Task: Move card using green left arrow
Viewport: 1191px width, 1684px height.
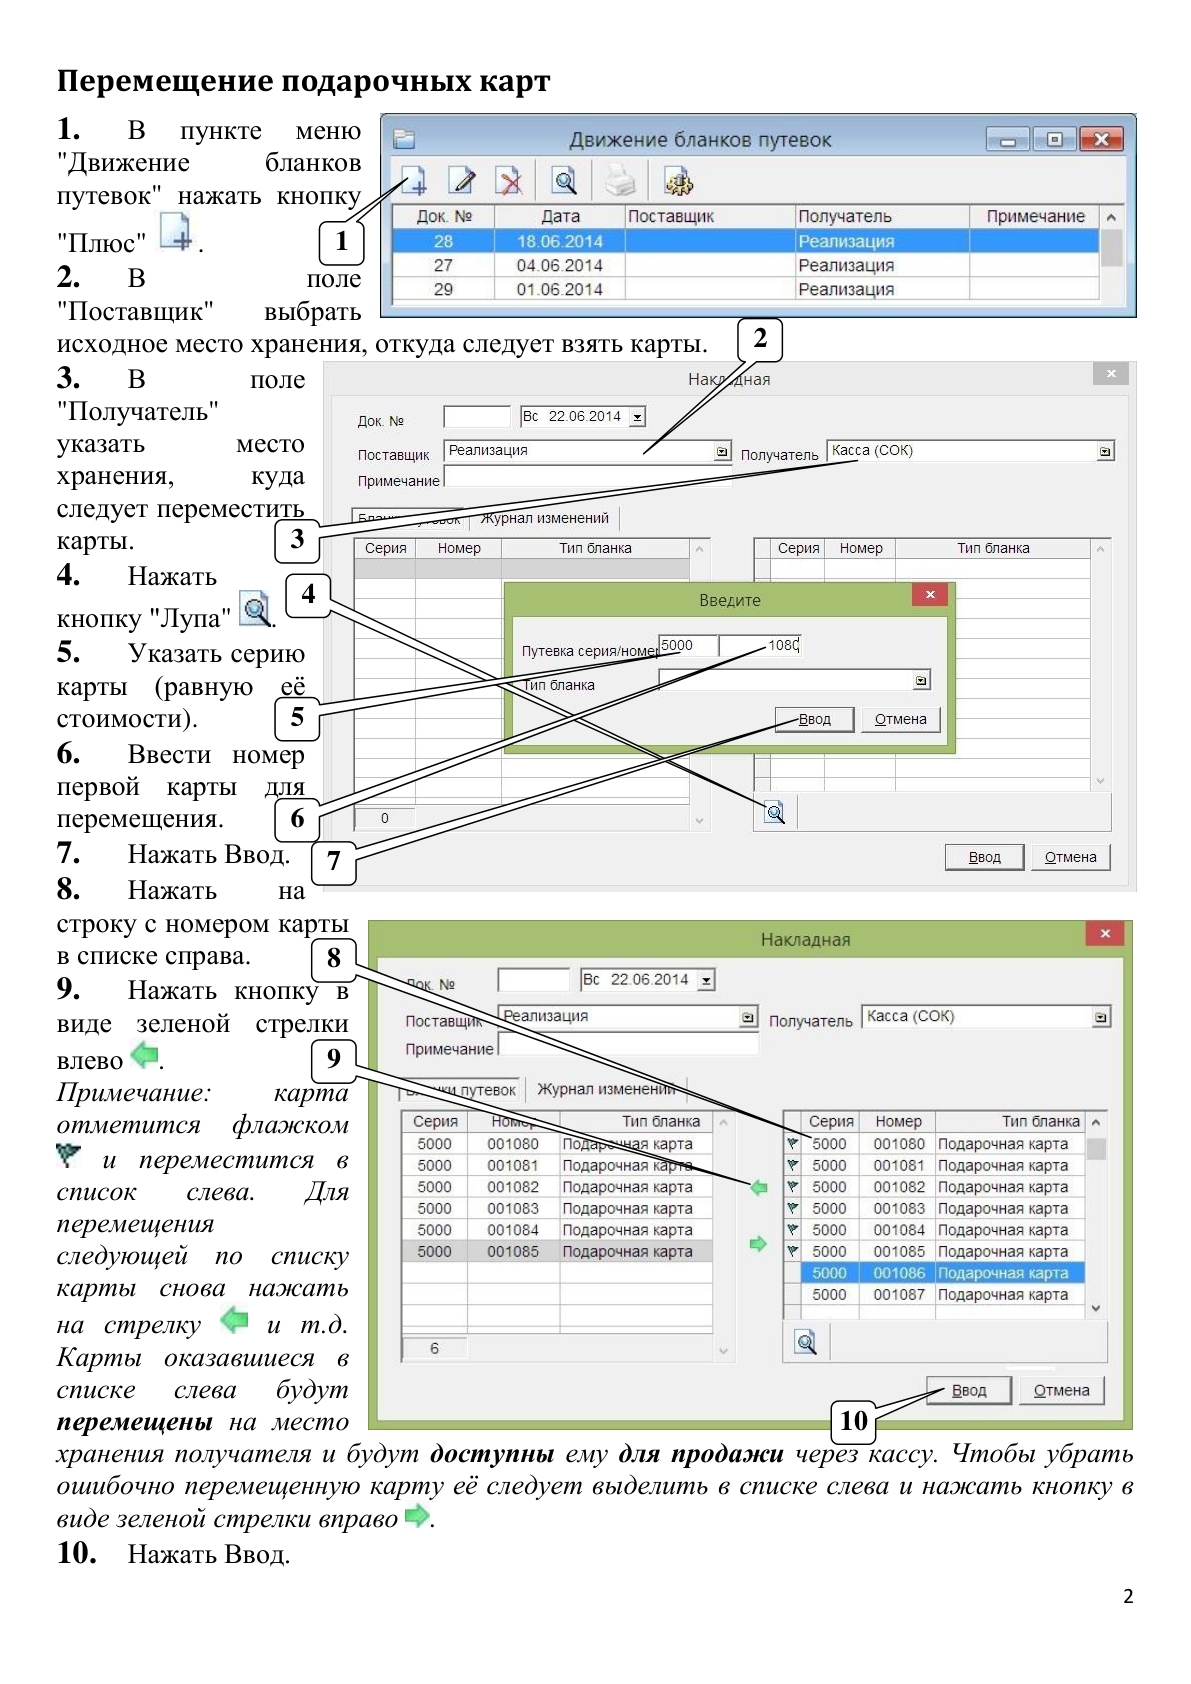Action: coord(759,1187)
